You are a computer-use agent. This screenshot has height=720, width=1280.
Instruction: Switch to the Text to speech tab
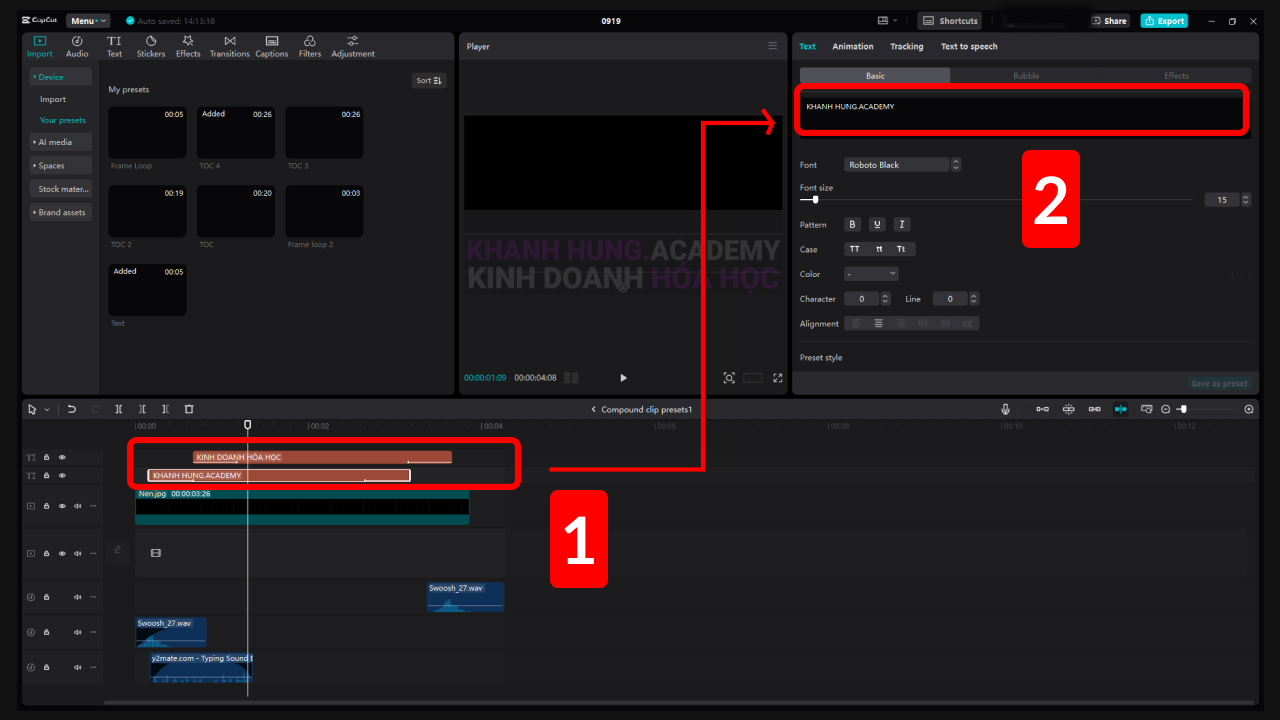click(x=969, y=46)
